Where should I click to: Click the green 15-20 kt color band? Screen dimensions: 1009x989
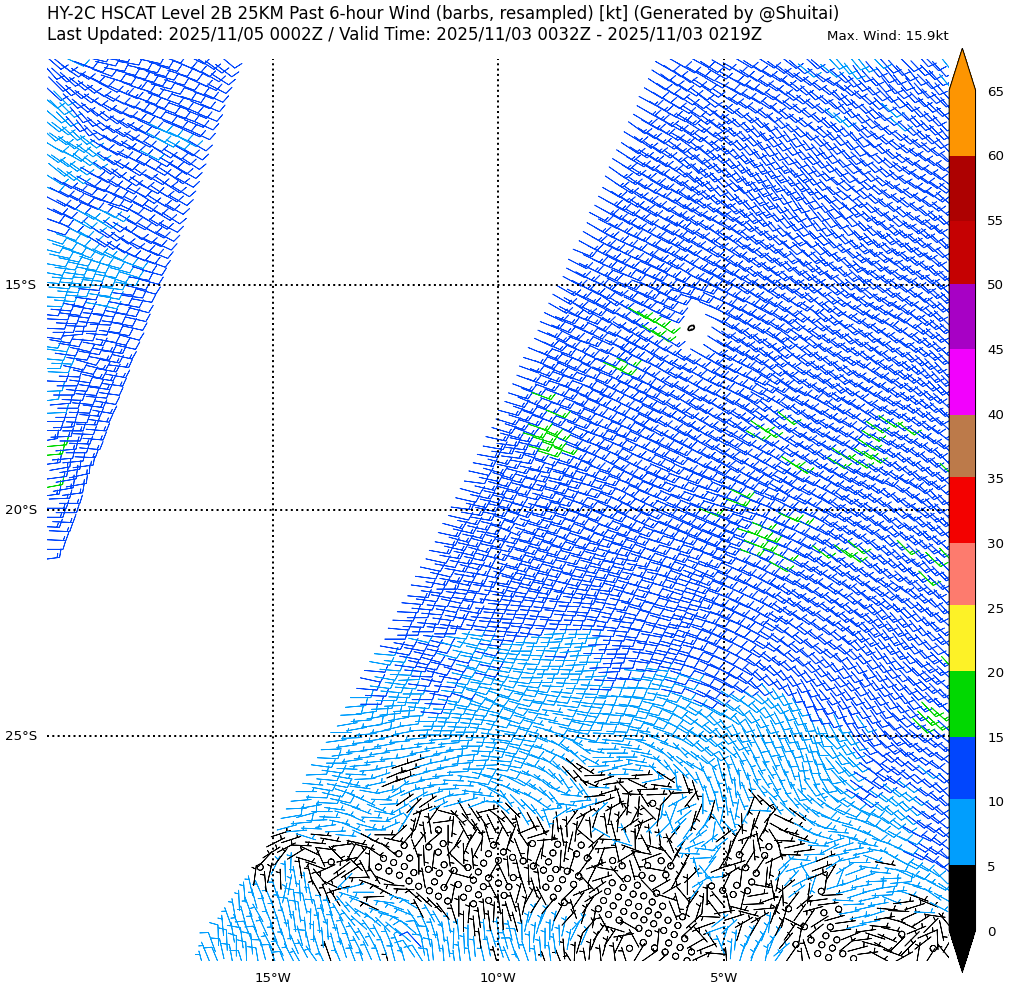(961, 704)
